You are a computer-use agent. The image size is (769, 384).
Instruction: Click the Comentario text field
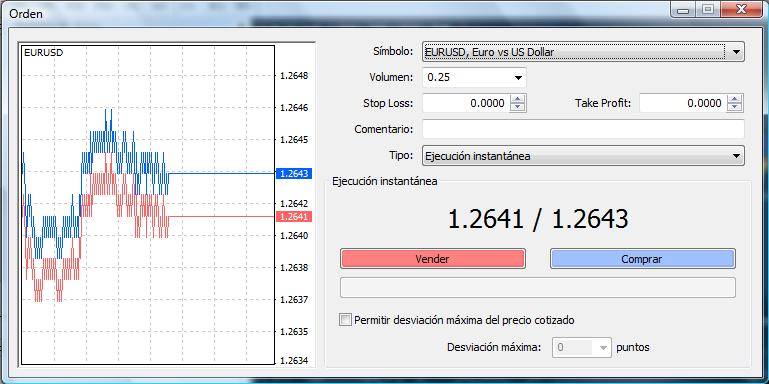pyautogui.click(x=583, y=129)
